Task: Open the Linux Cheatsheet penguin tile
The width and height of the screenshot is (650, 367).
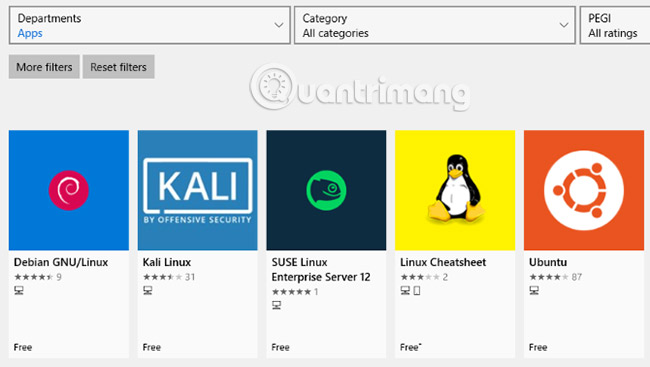Action: [x=455, y=190]
